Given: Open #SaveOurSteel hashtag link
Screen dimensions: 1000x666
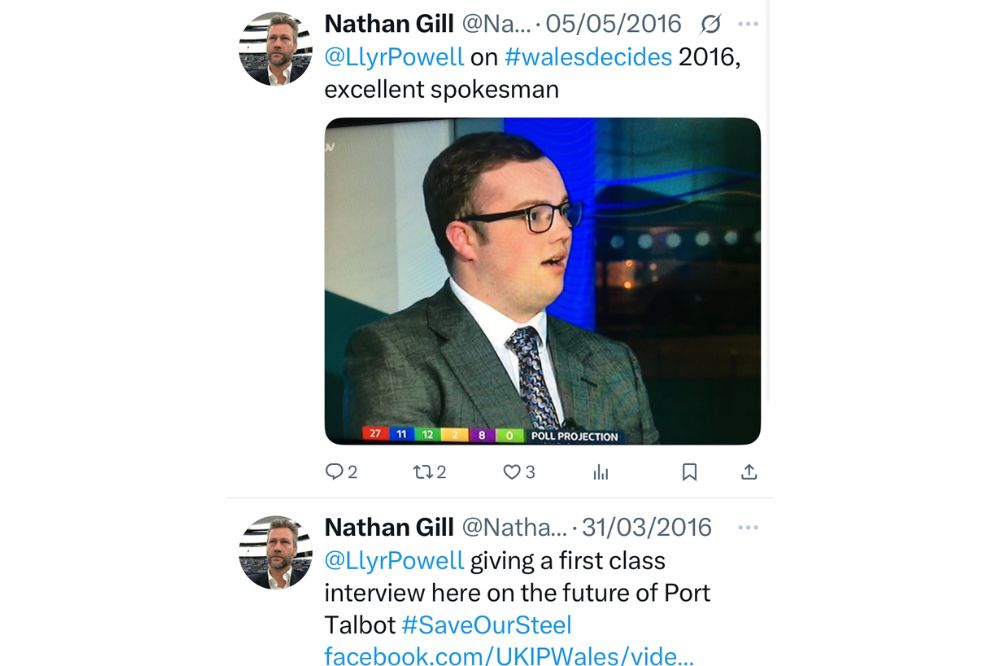Looking at the screenshot, I should coord(487,625).
